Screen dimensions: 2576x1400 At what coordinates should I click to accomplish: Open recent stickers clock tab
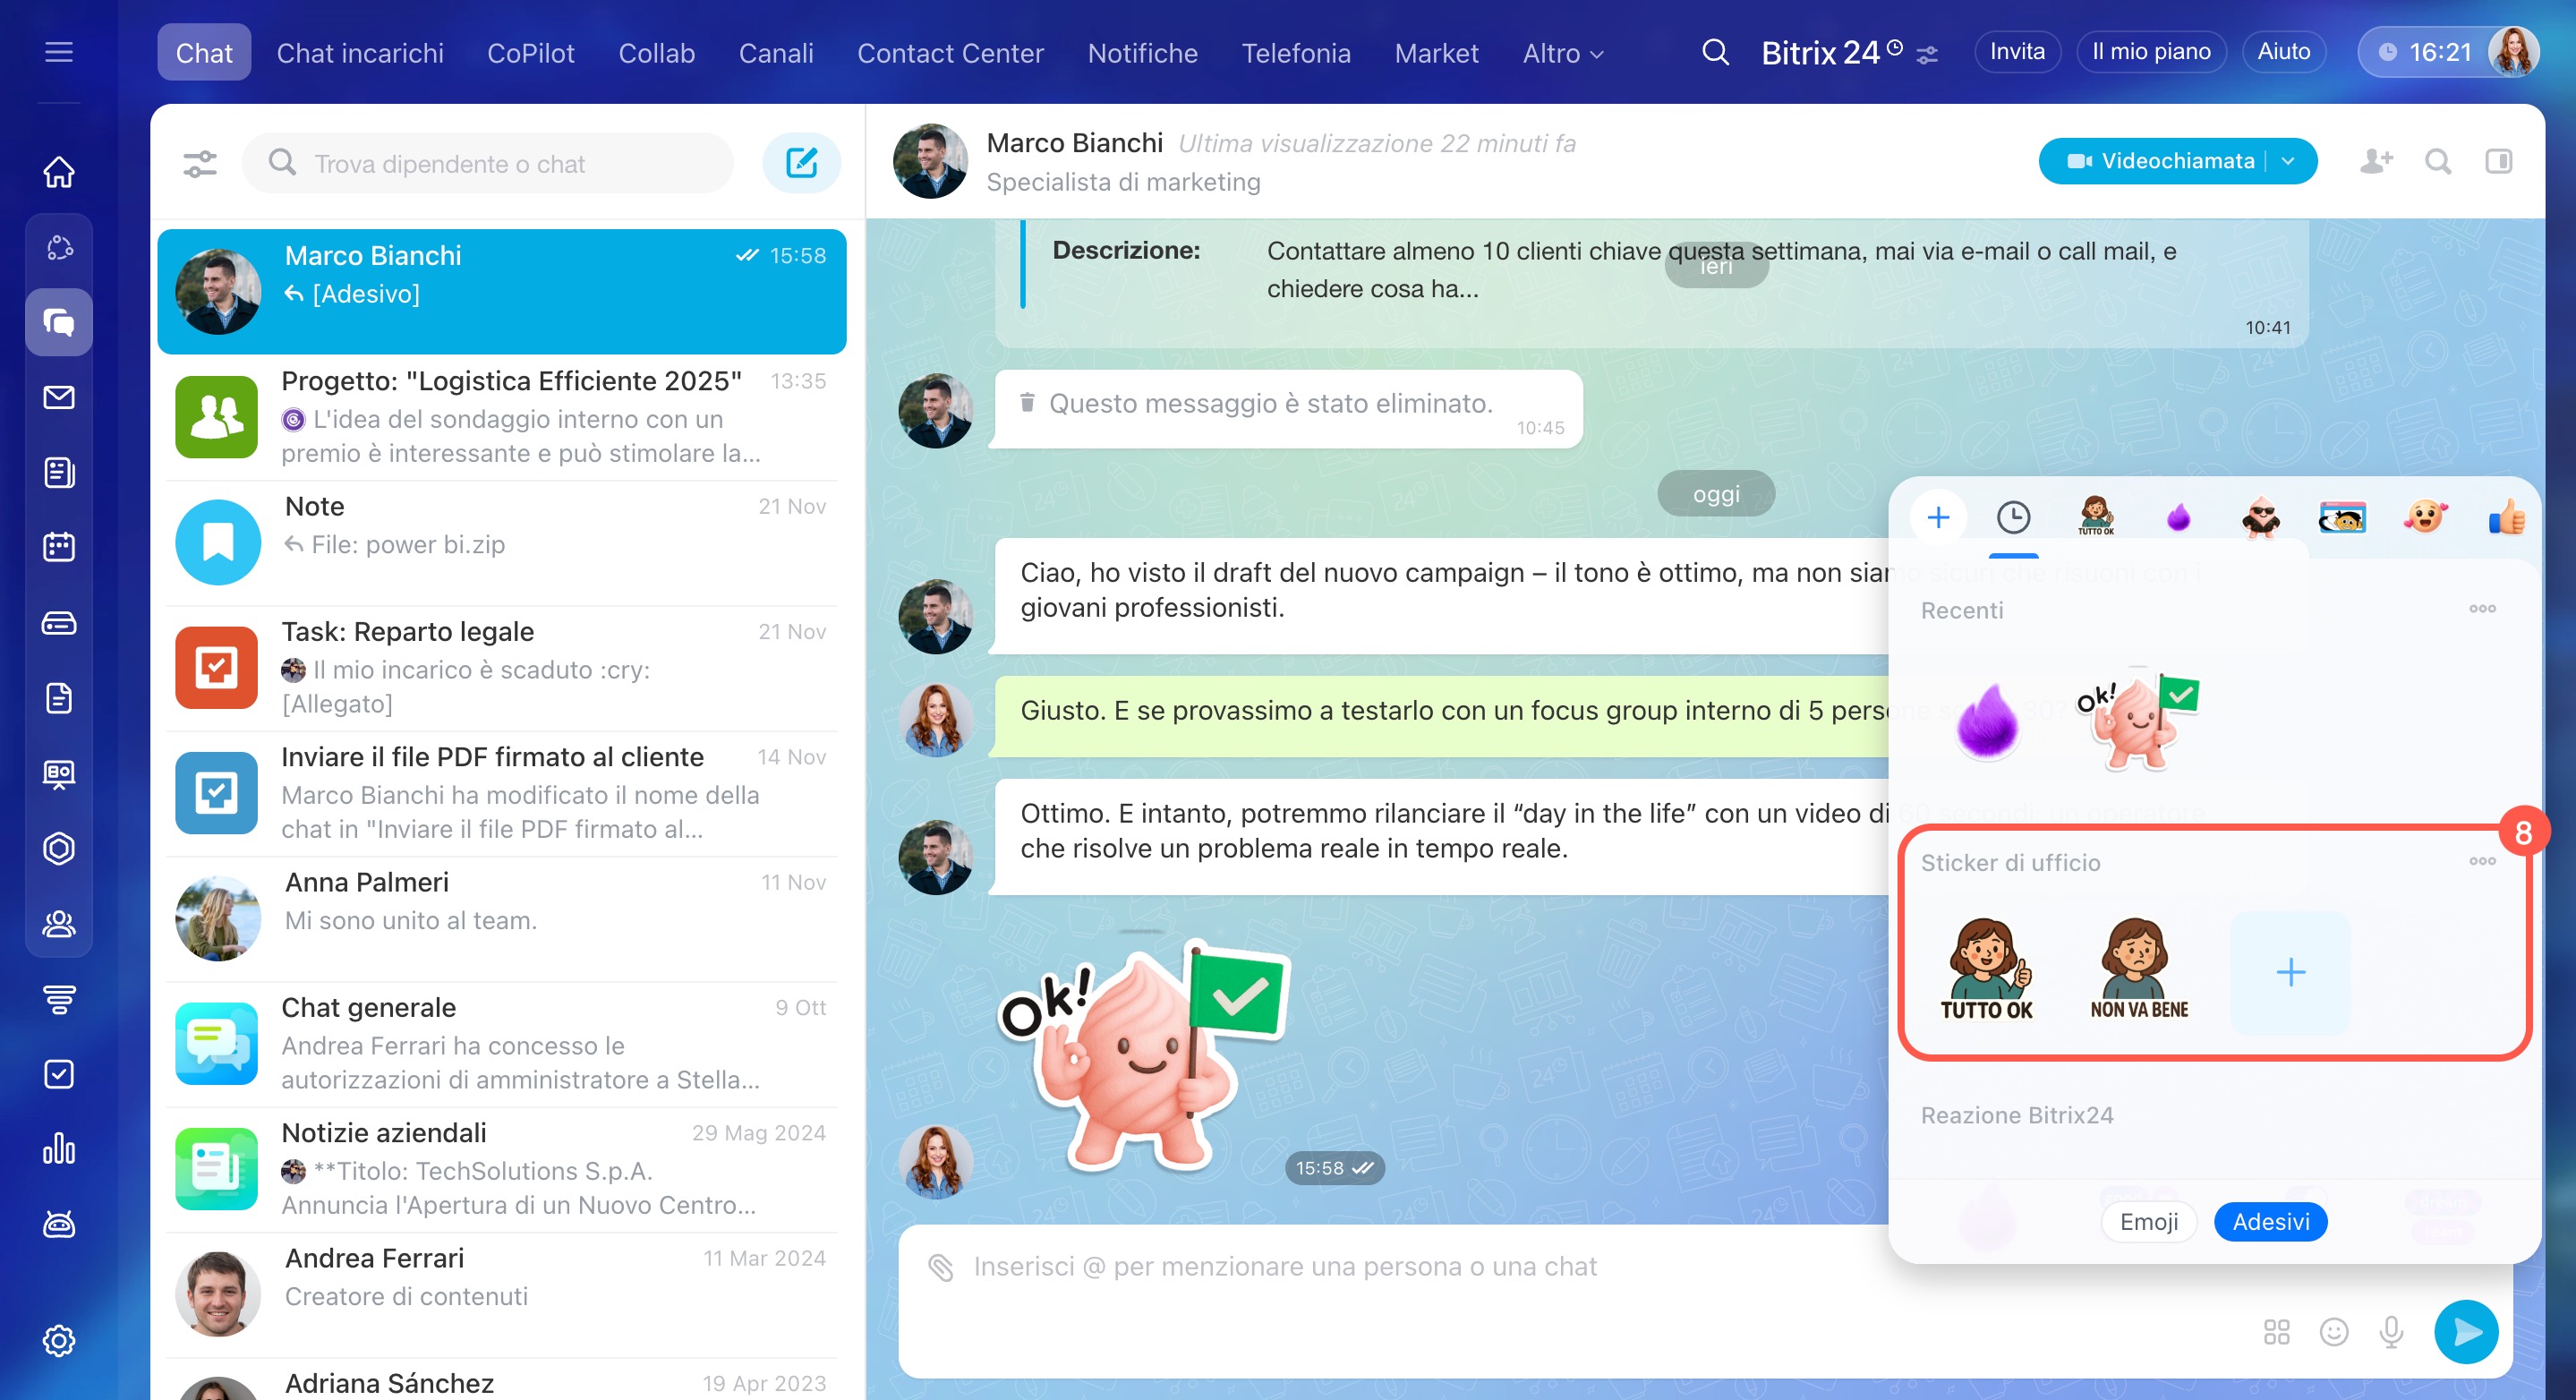(x=2013, y=517)
